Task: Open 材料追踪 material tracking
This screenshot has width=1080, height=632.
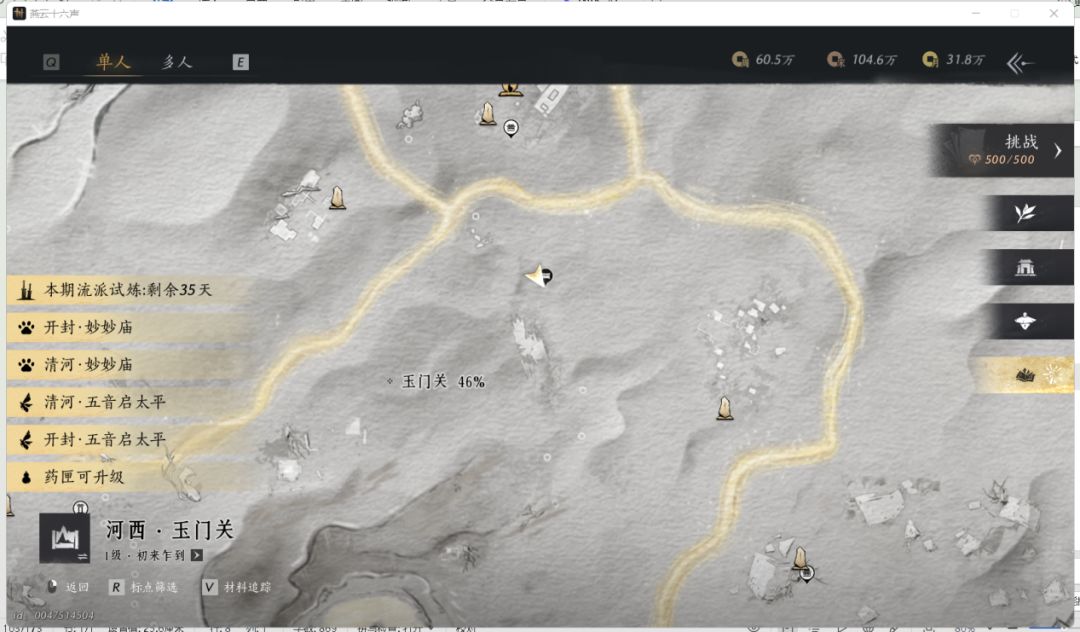Action: coord(236,587)
